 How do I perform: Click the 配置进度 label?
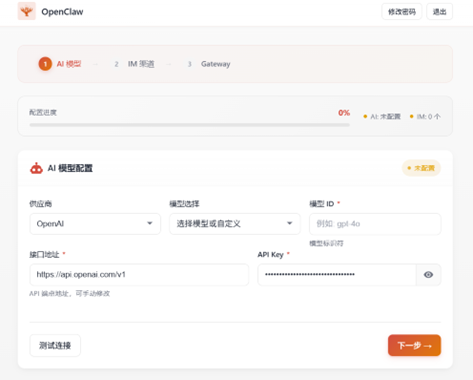[43, 113]
